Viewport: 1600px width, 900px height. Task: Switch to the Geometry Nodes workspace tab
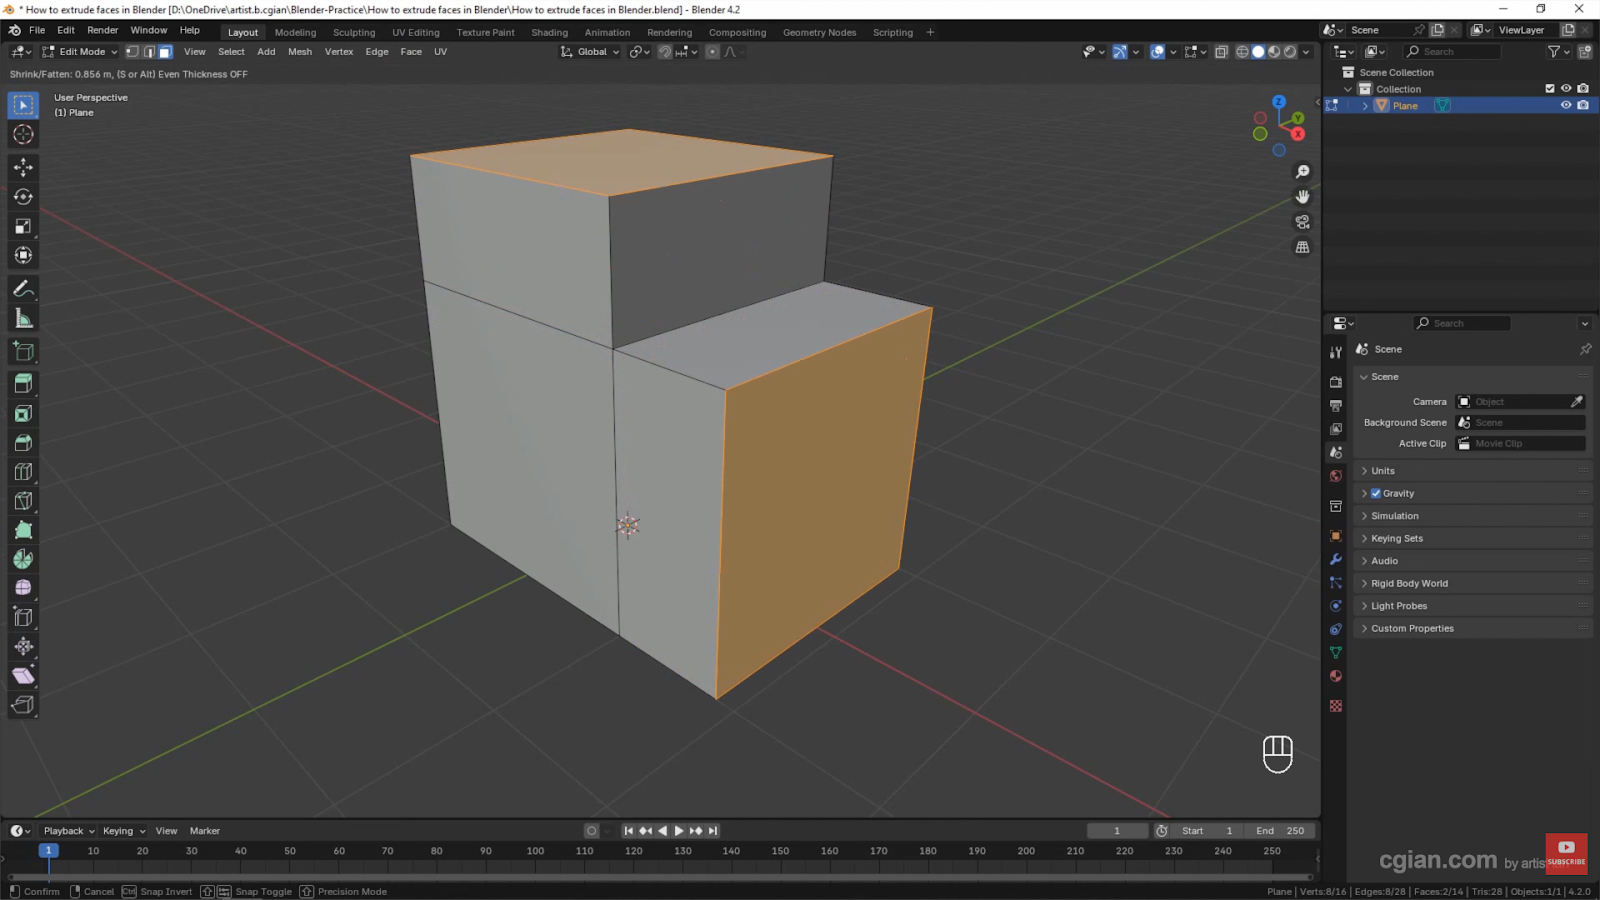point(819,32)
